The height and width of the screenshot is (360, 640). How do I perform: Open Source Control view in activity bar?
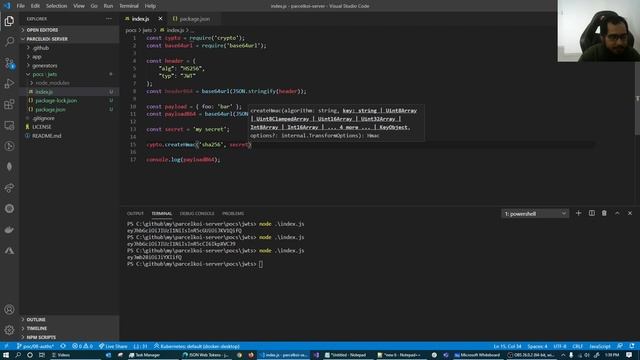click(x=9, y=63)
